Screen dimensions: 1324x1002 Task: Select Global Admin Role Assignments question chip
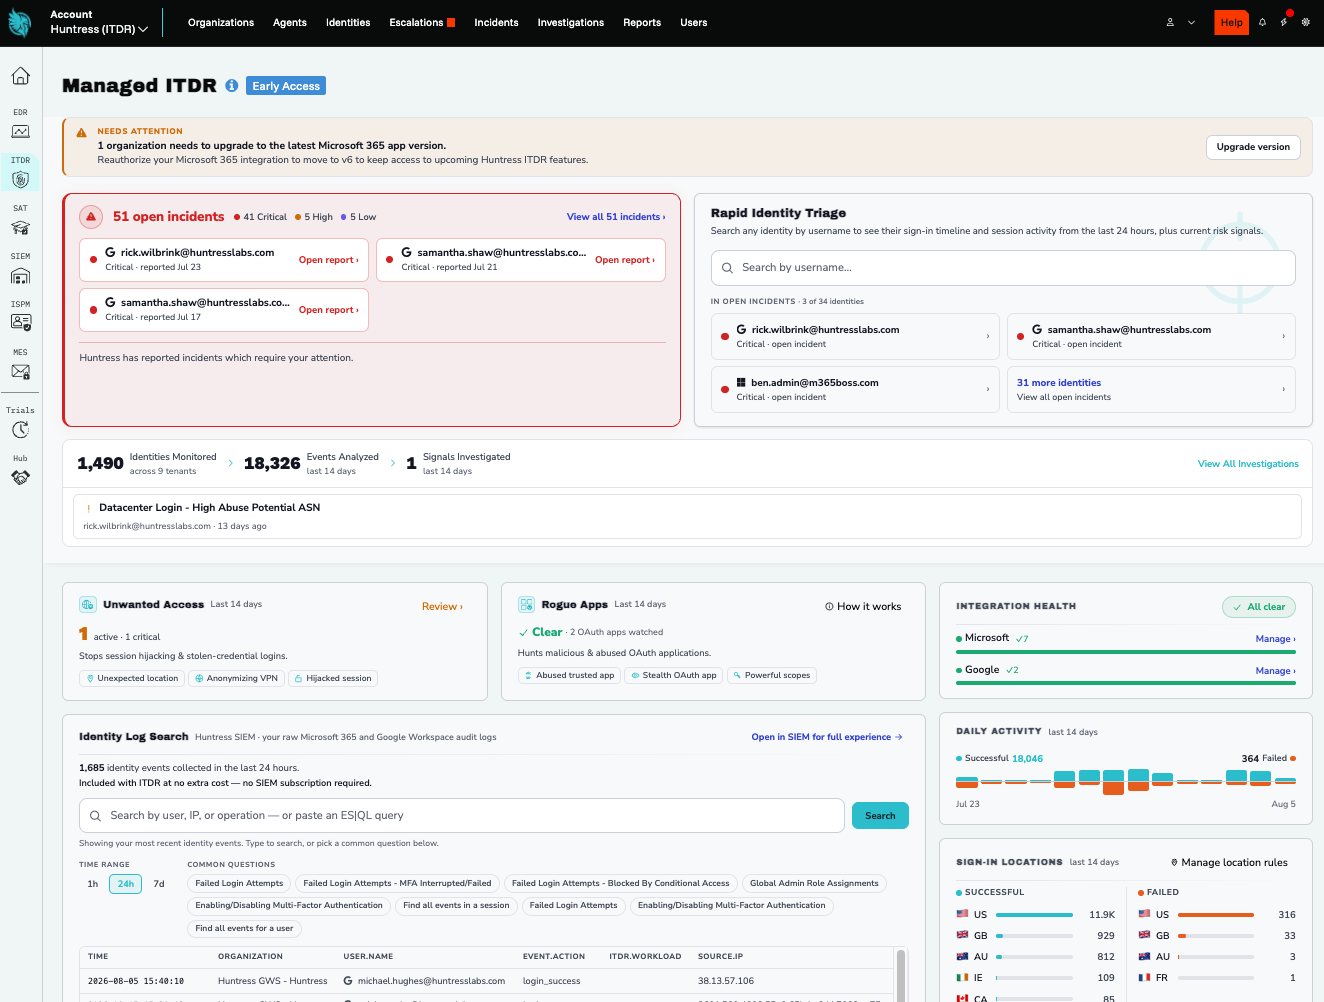click(x=814, y=884)
